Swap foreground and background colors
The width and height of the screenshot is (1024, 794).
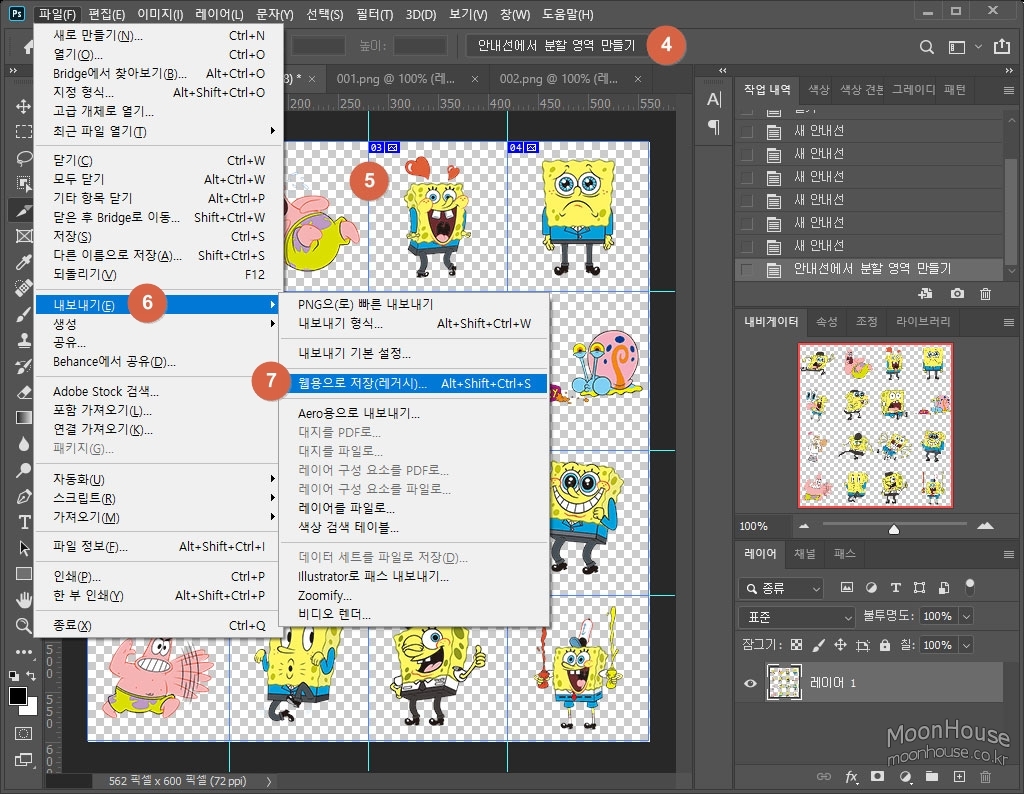click(x=31, y=675)
